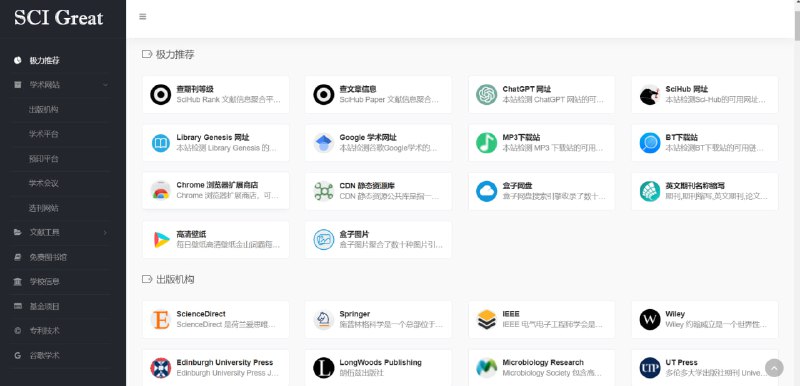
Task: Click the IEEE stacked layers icon
Action: (x=487, y=320)
